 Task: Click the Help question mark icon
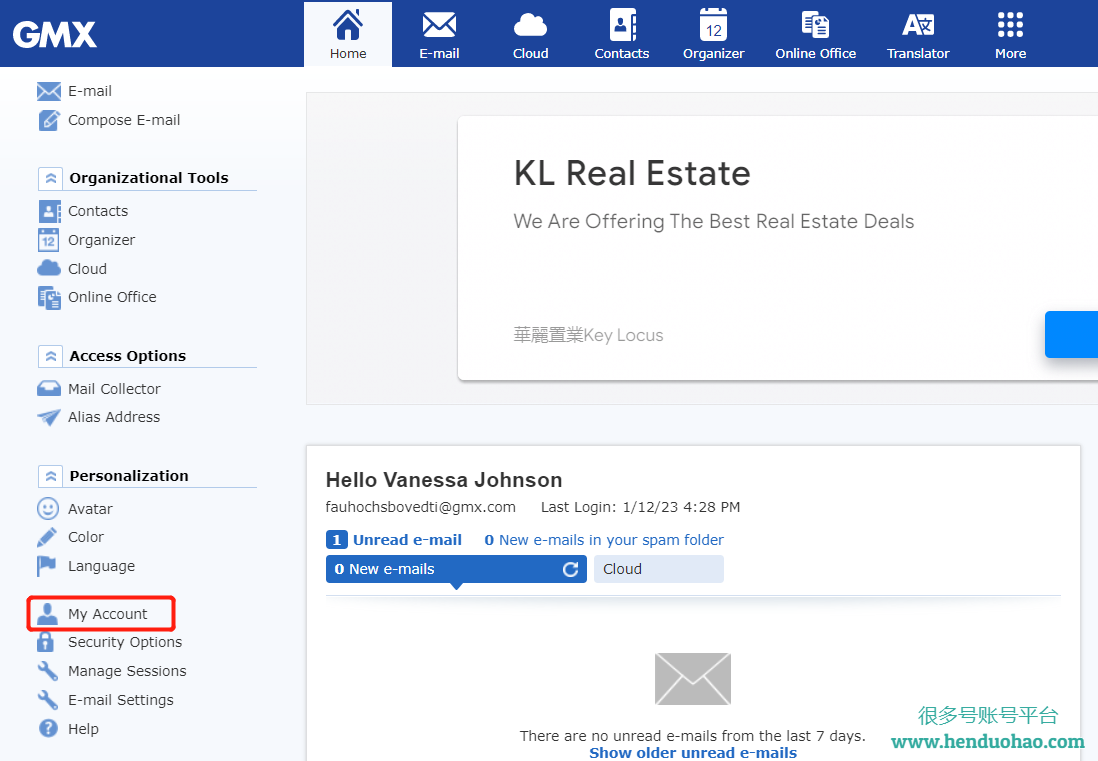tap(48, 729)
